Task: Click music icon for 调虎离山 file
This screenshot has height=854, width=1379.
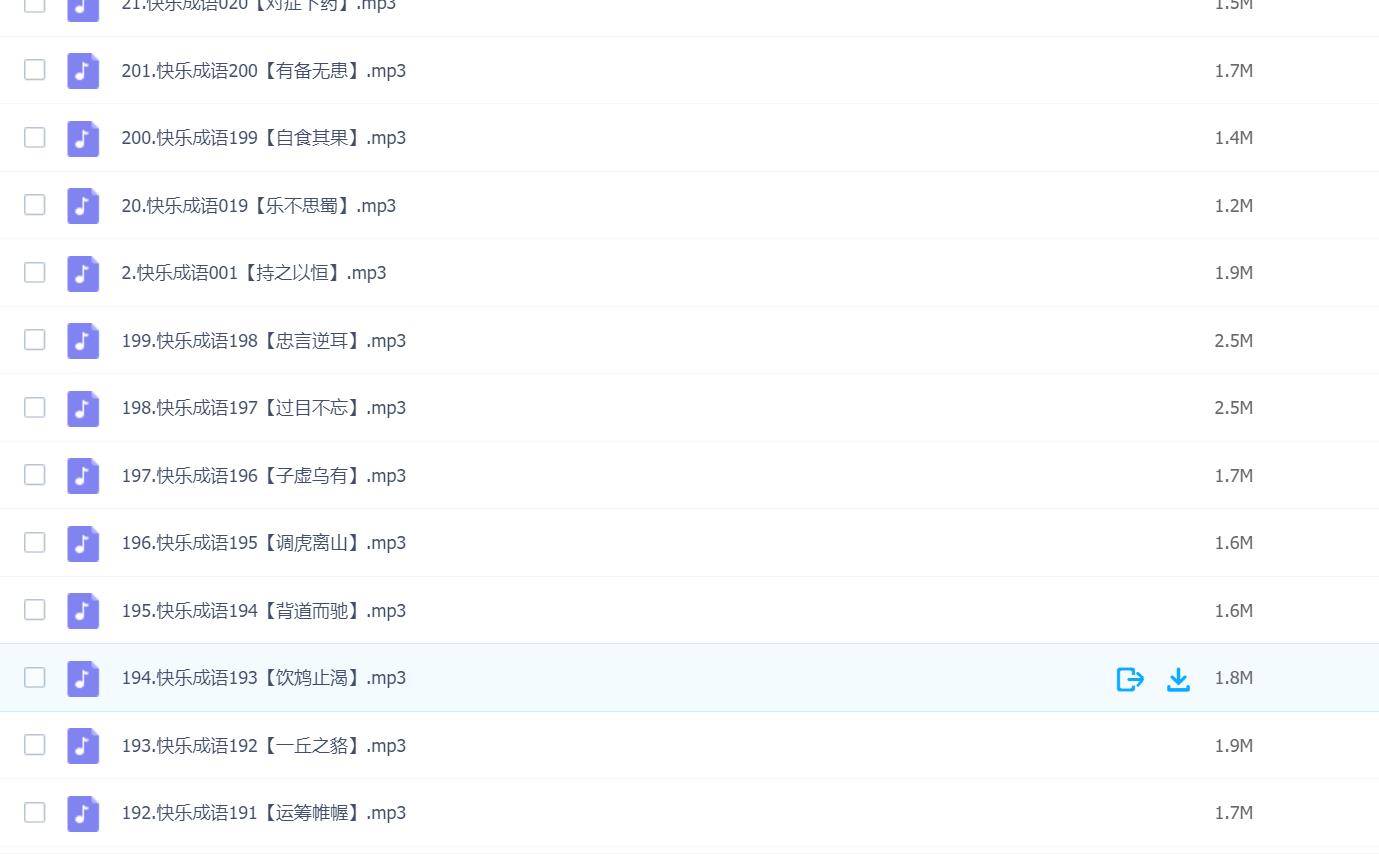Action: 83,543
